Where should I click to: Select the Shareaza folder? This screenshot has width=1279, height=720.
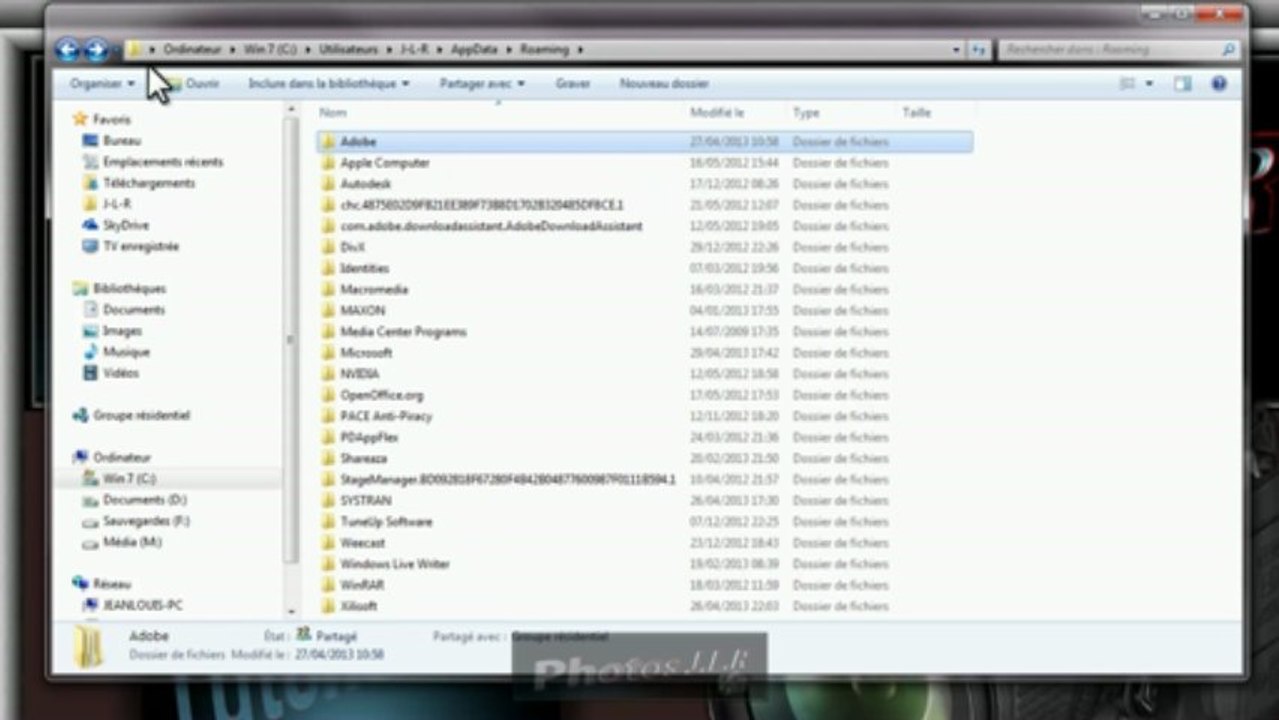point(363,458)
